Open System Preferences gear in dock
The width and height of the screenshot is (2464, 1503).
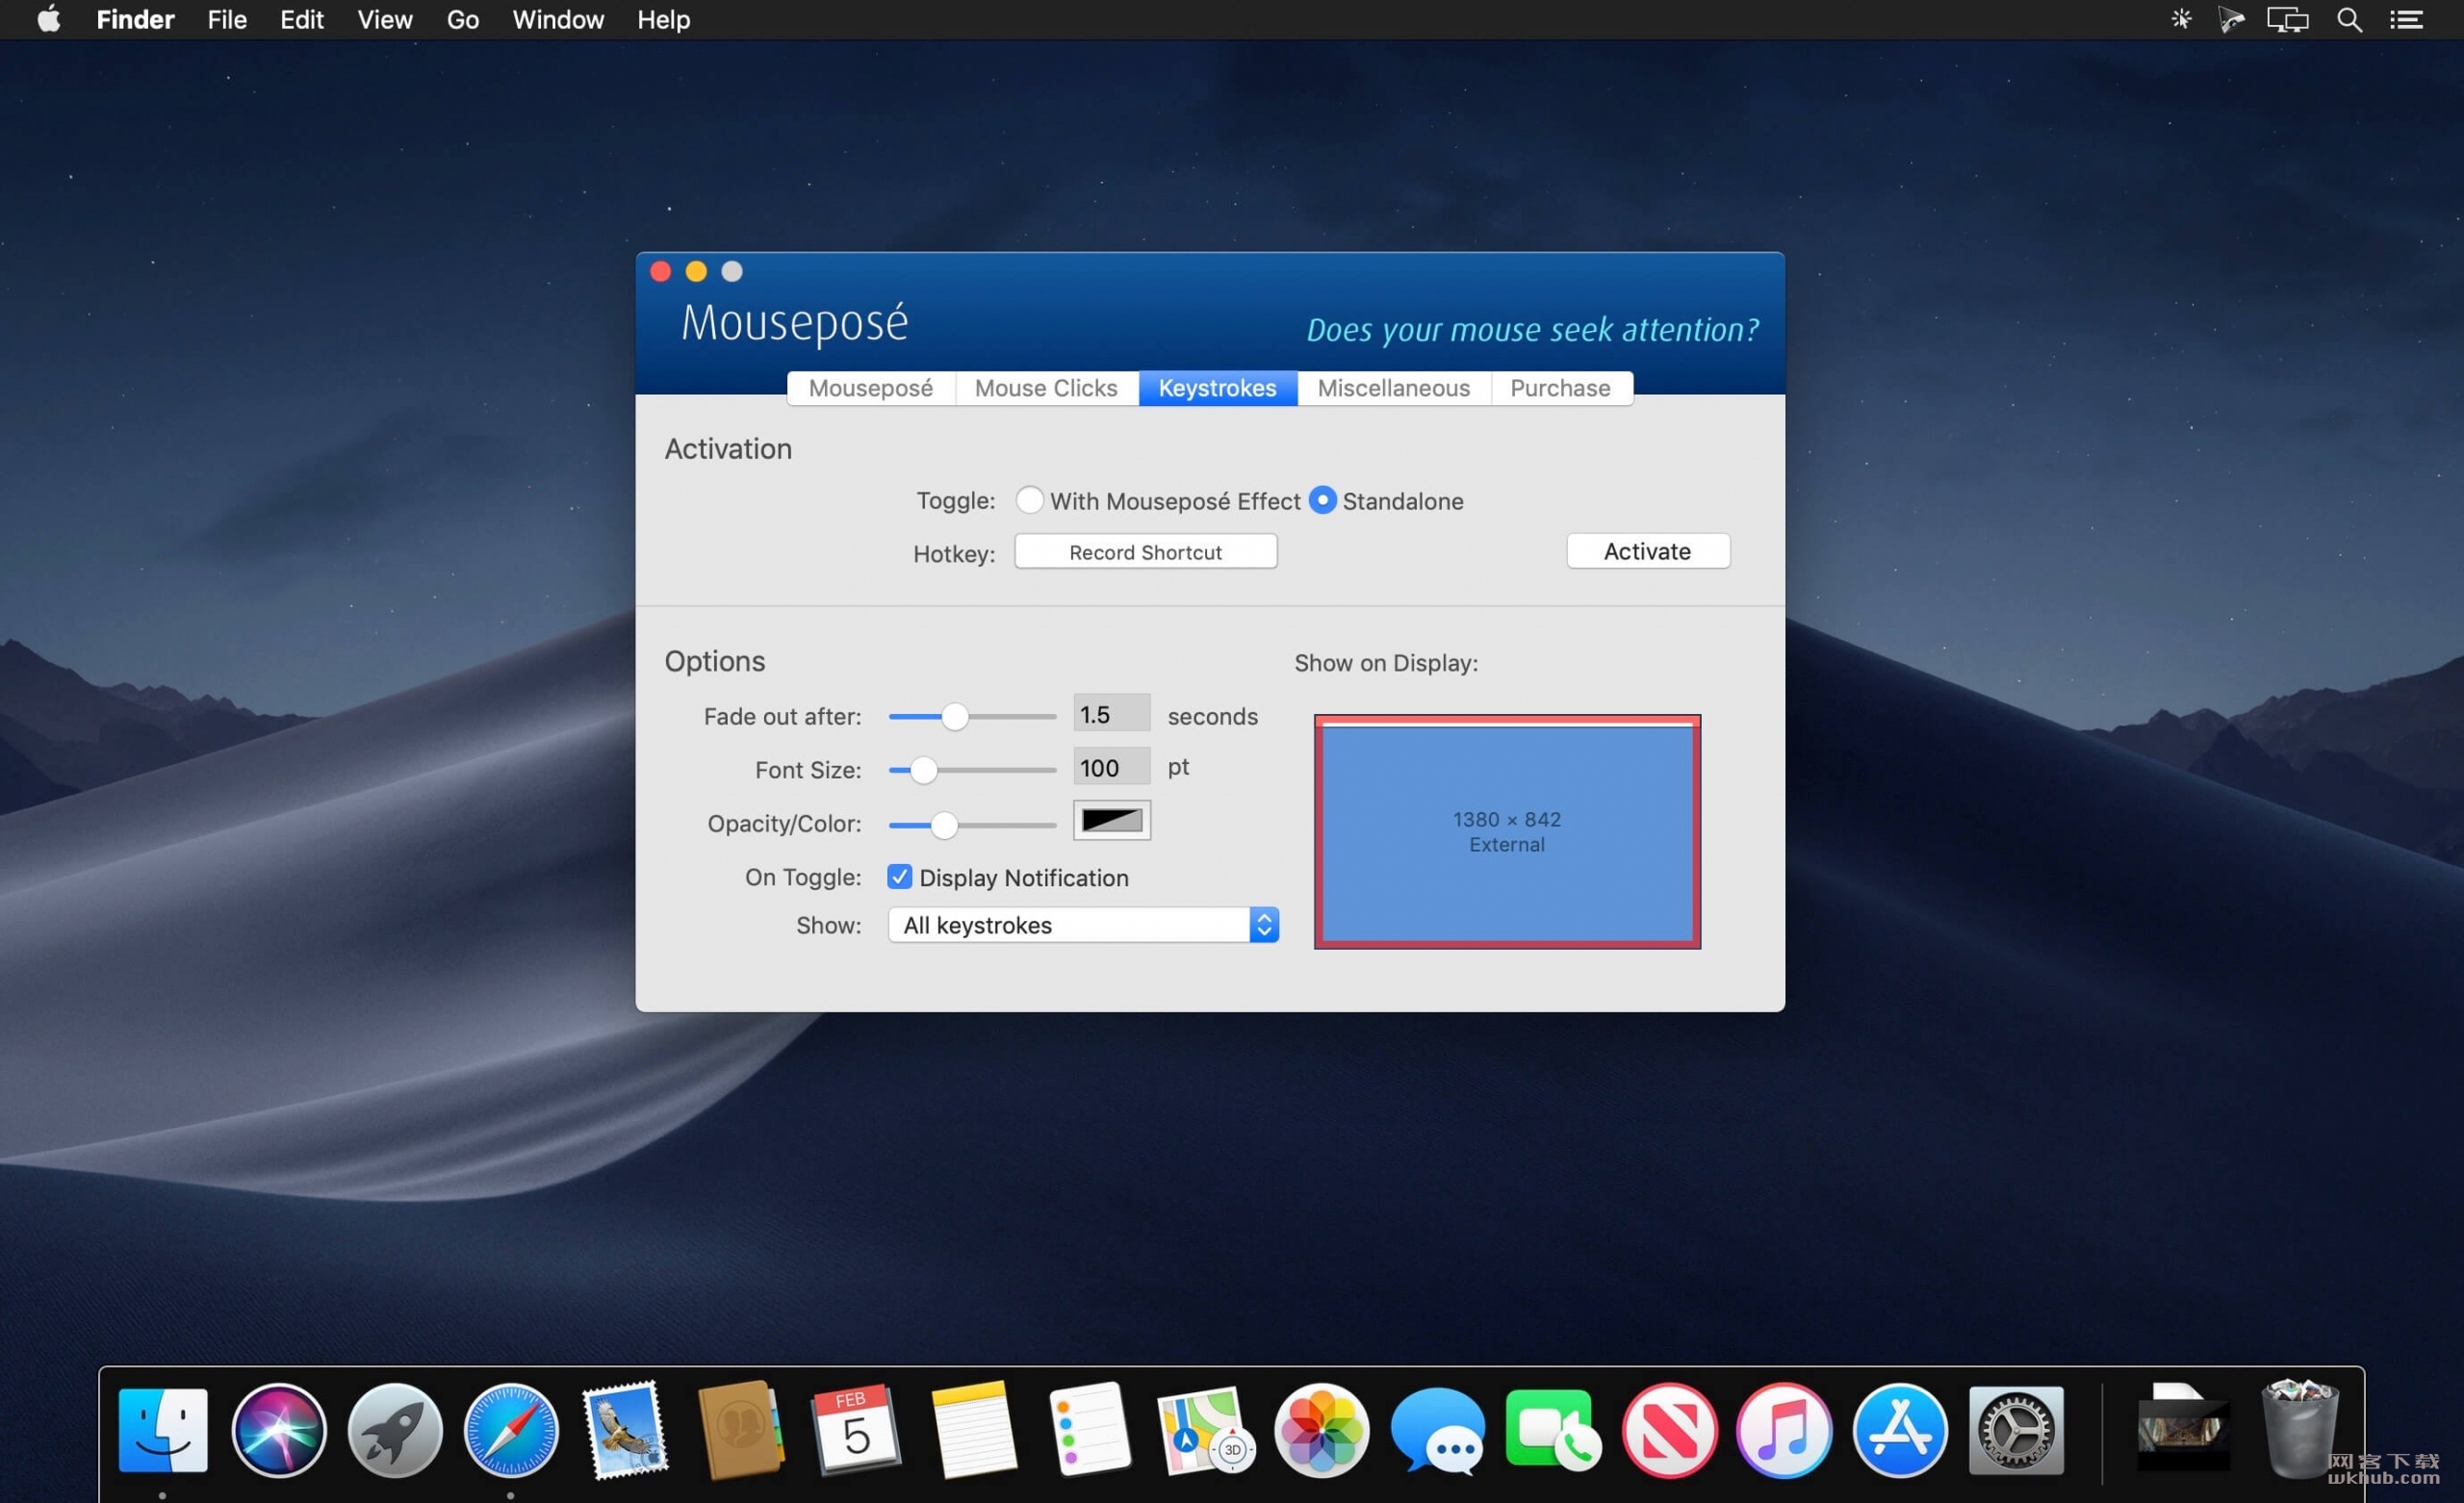(2016, 1430)
